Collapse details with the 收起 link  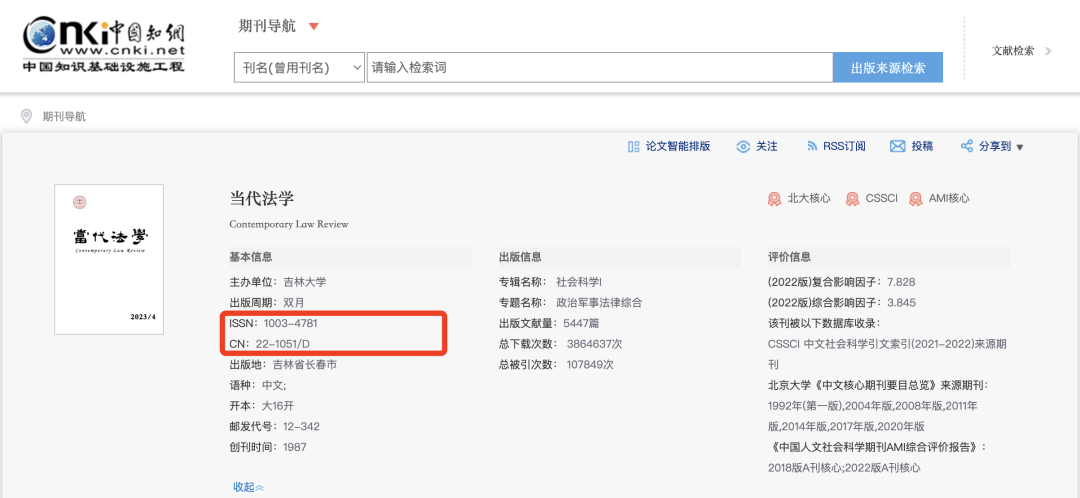coord(249,487)
